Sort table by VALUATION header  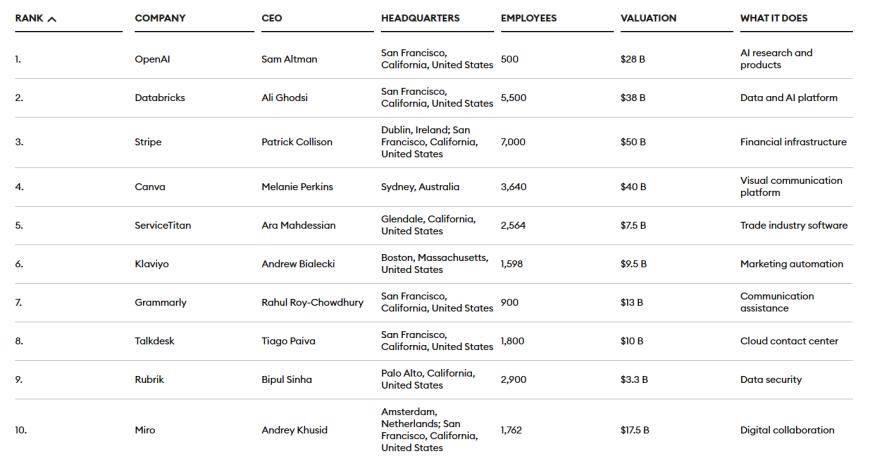coord(648,18)
